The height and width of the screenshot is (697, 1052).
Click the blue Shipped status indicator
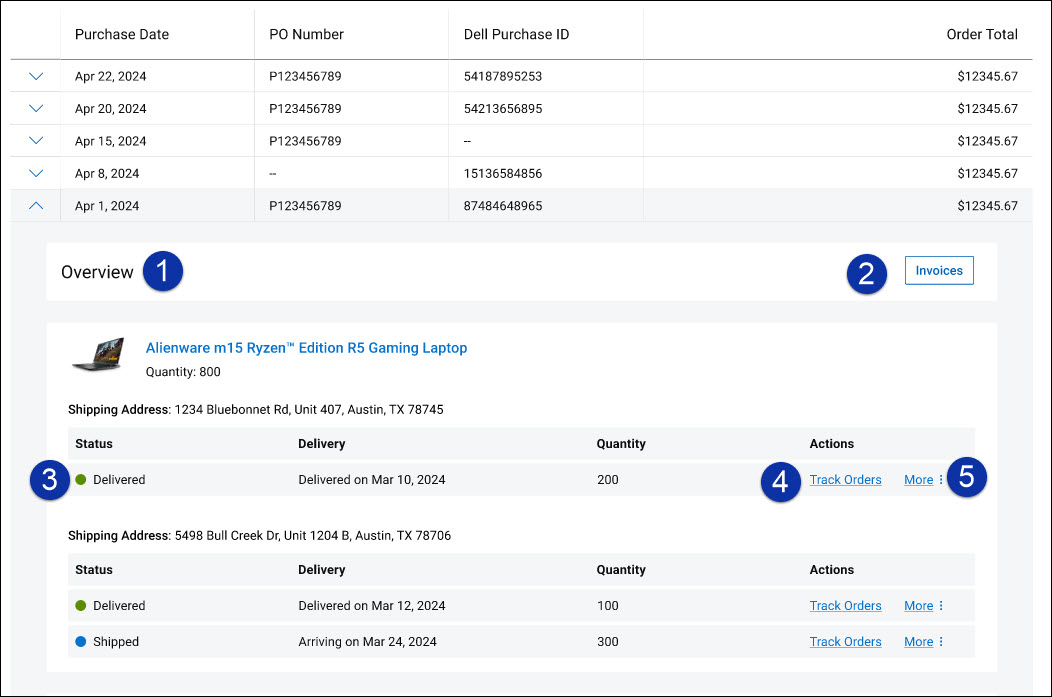(x=81, y=641)
